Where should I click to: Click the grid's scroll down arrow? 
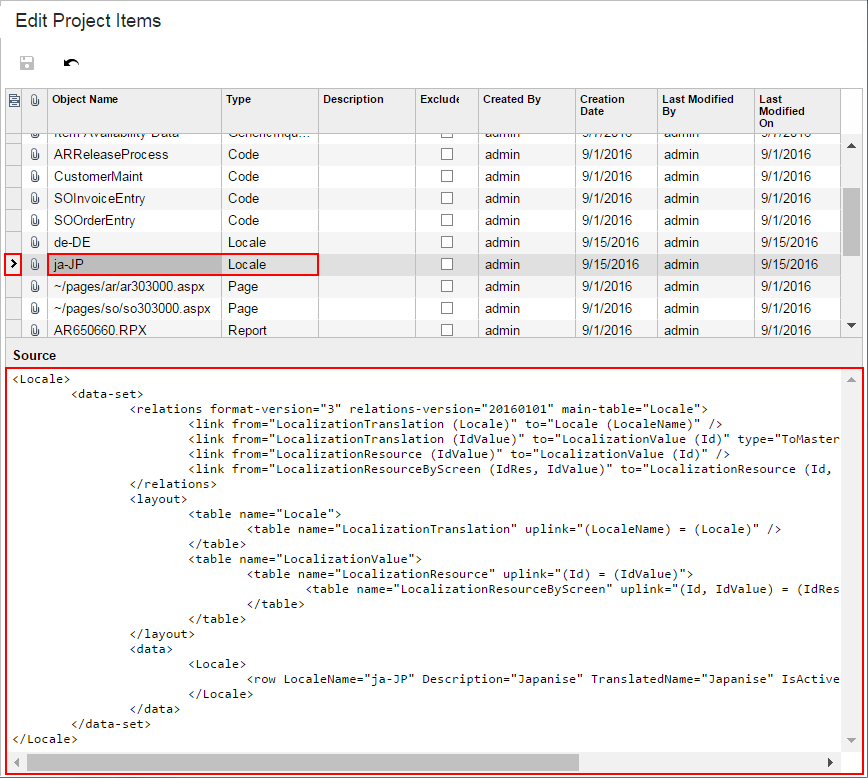pyautogui.click(x=851, y=326)
